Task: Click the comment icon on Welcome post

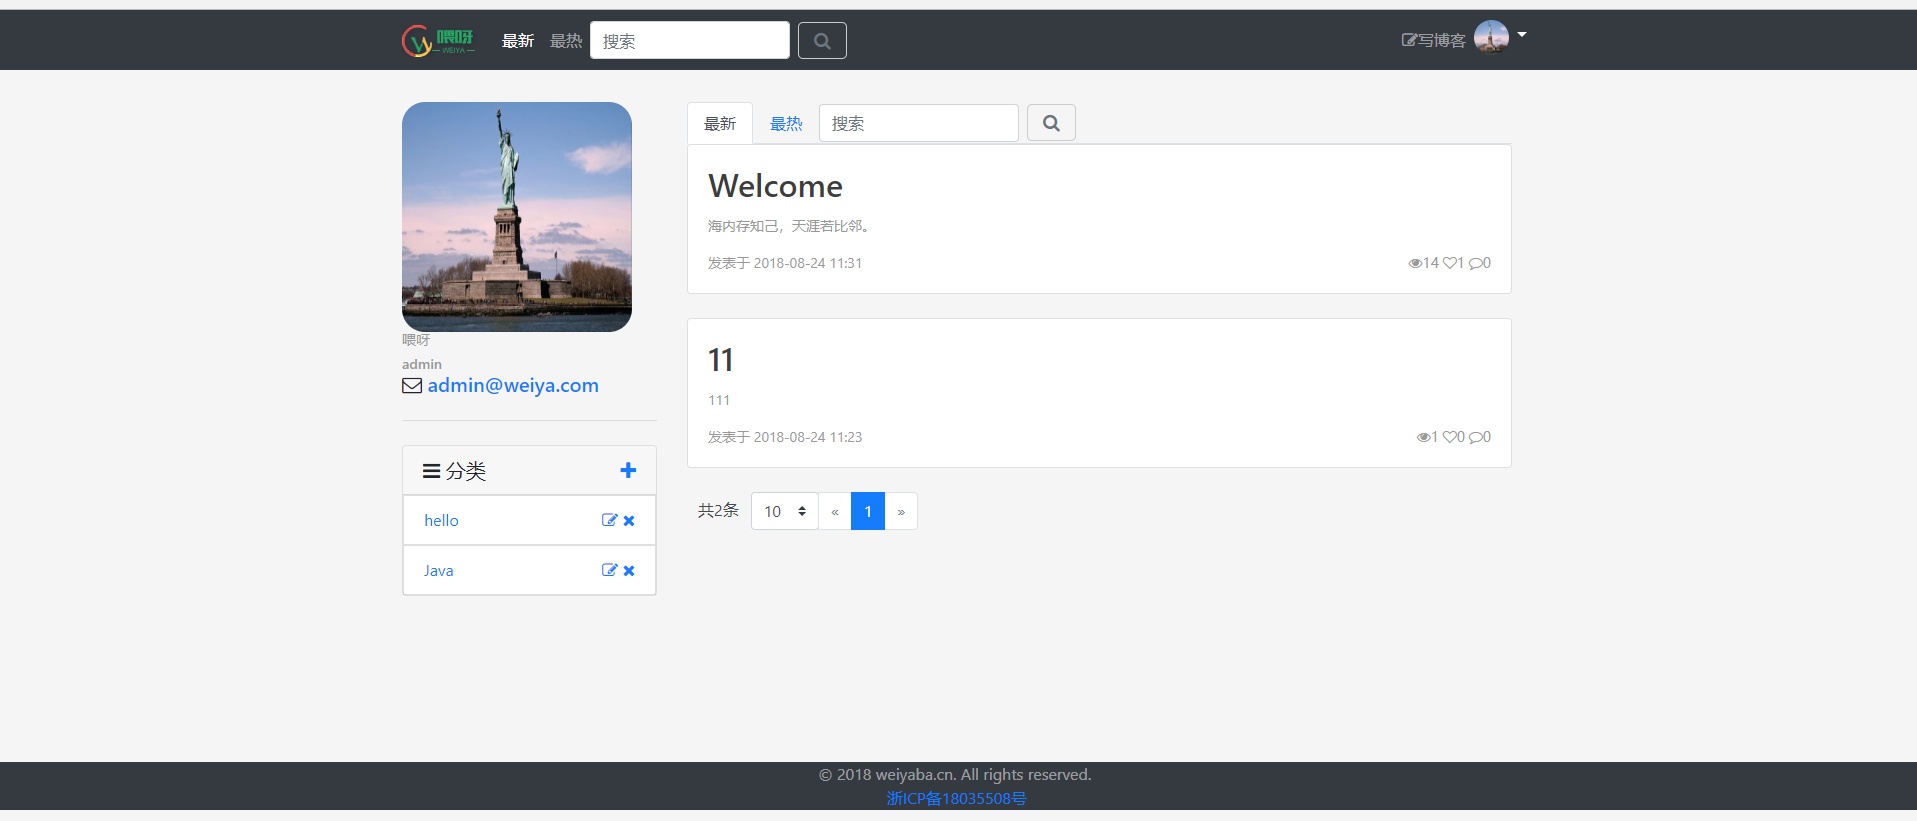Action: [x=1476, y=264]
